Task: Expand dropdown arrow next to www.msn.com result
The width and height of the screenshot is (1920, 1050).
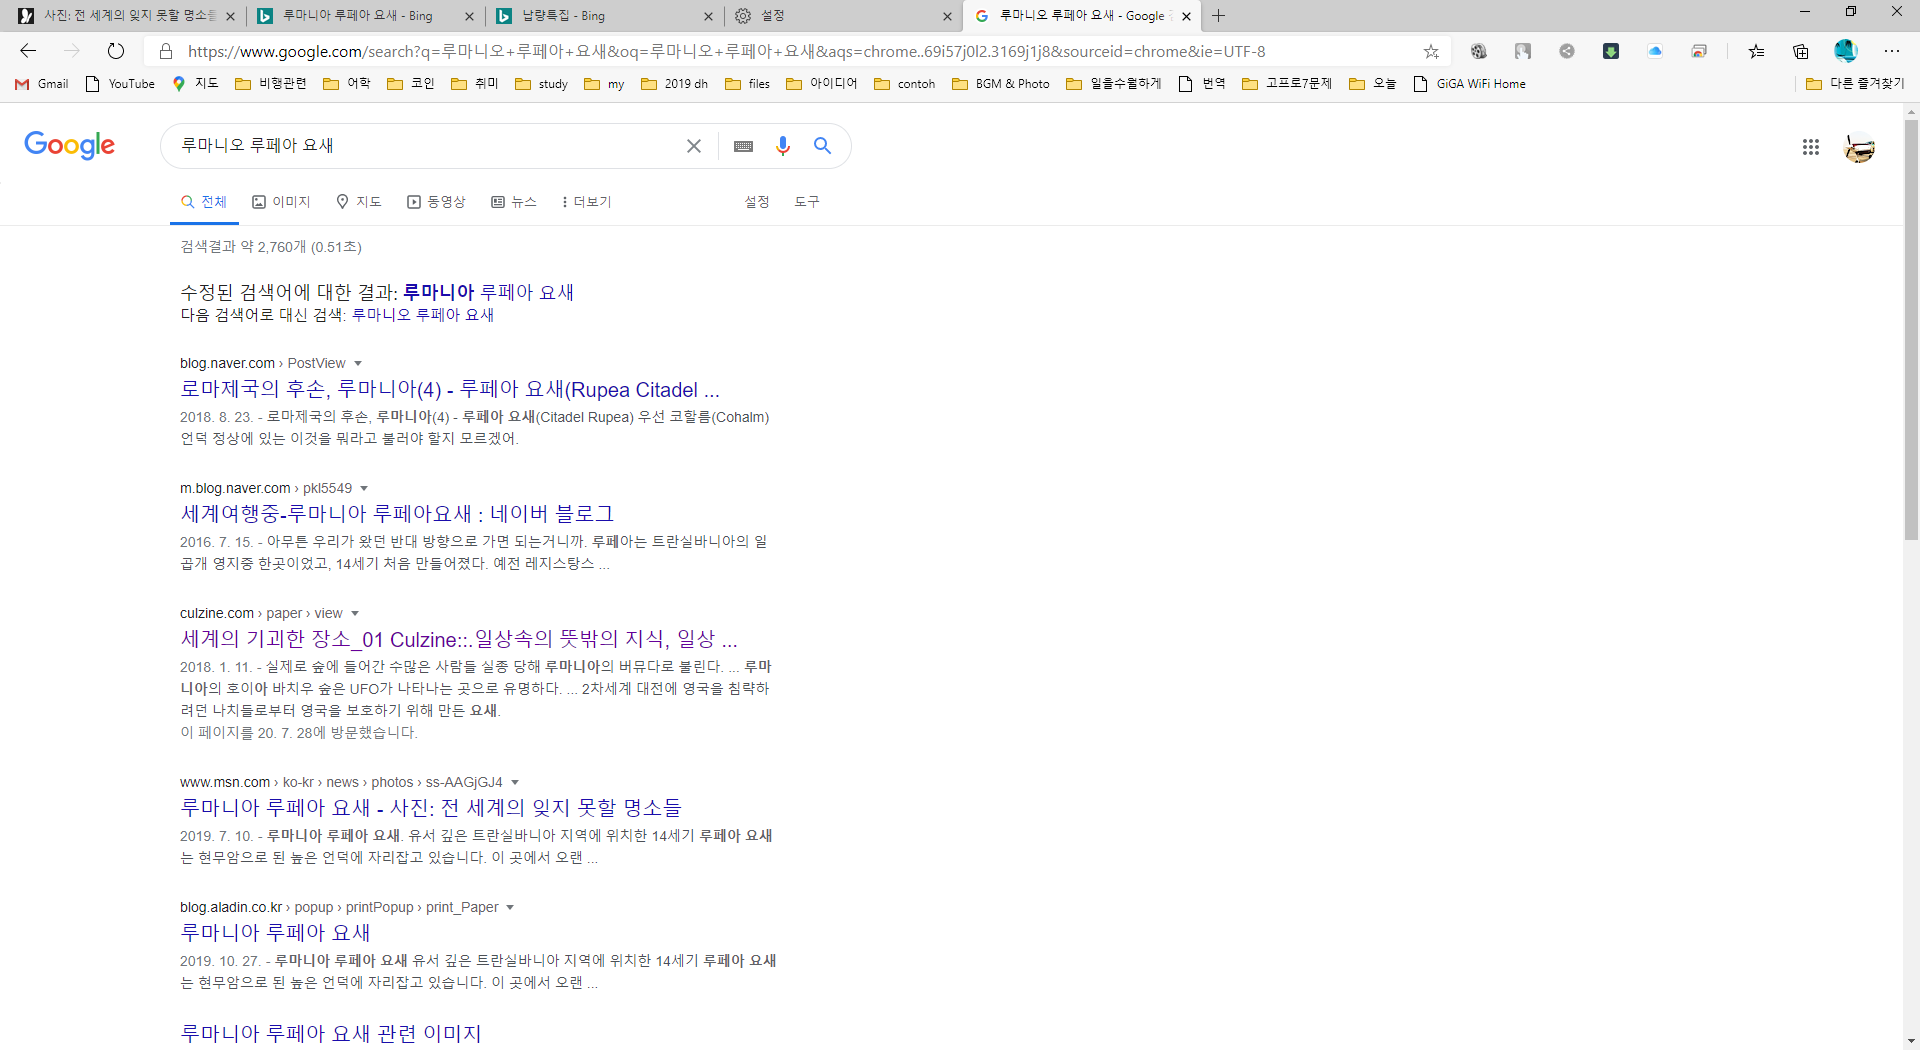Action: pos(515,782)
